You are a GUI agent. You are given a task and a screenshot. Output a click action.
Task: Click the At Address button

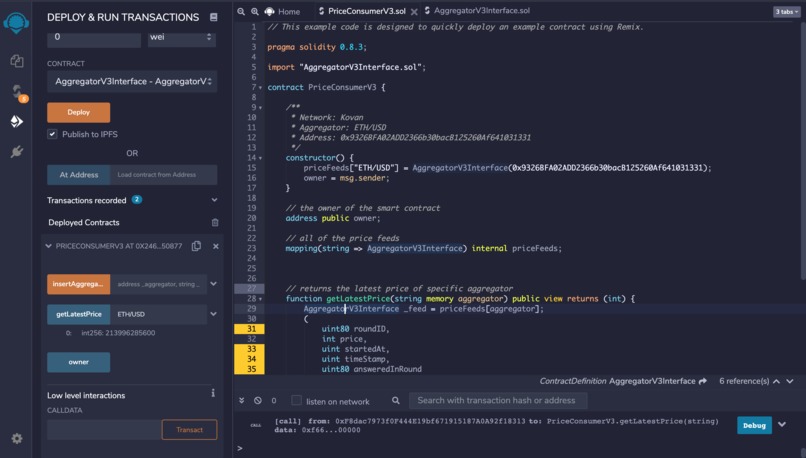click(x=79, y=175)
